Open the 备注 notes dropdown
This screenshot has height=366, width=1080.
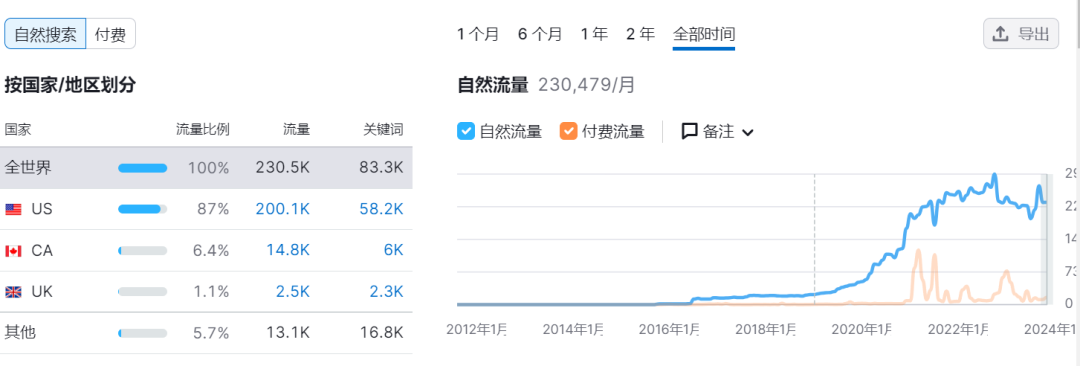tap(718, 131)
